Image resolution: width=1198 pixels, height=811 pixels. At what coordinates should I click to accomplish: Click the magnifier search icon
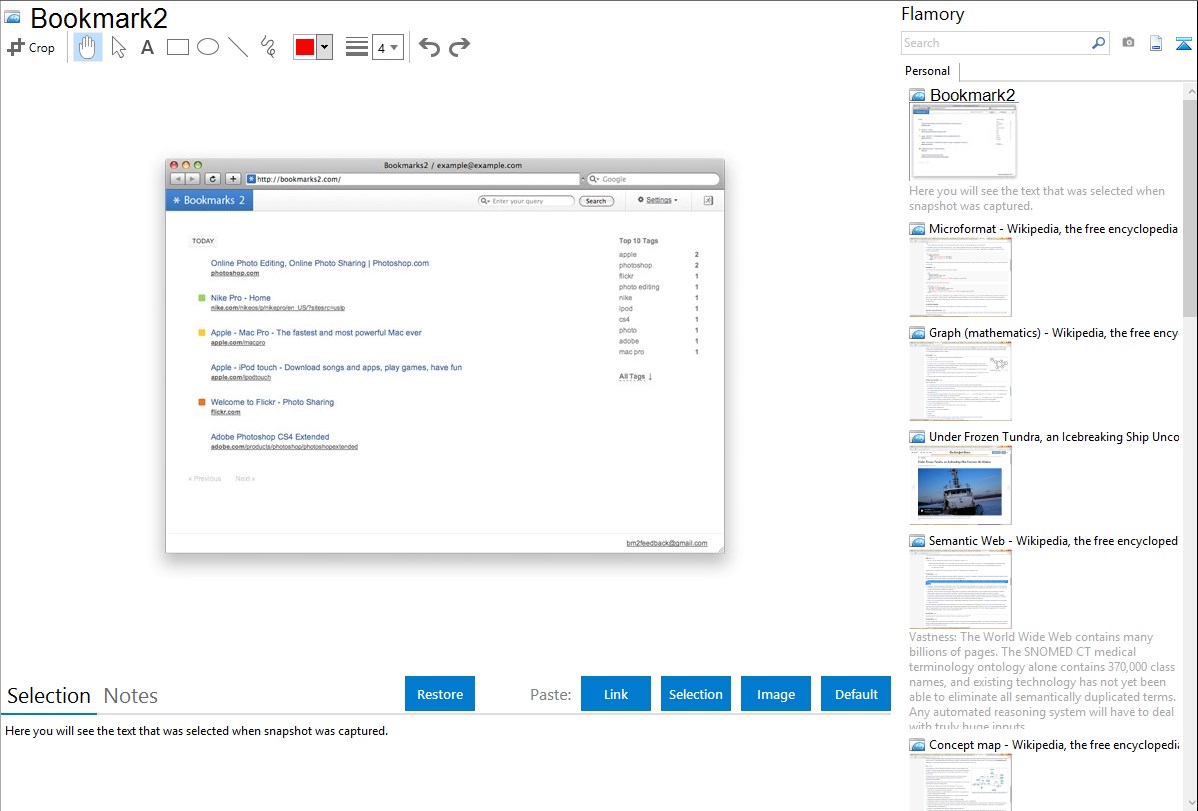[x=1099, y=43]
